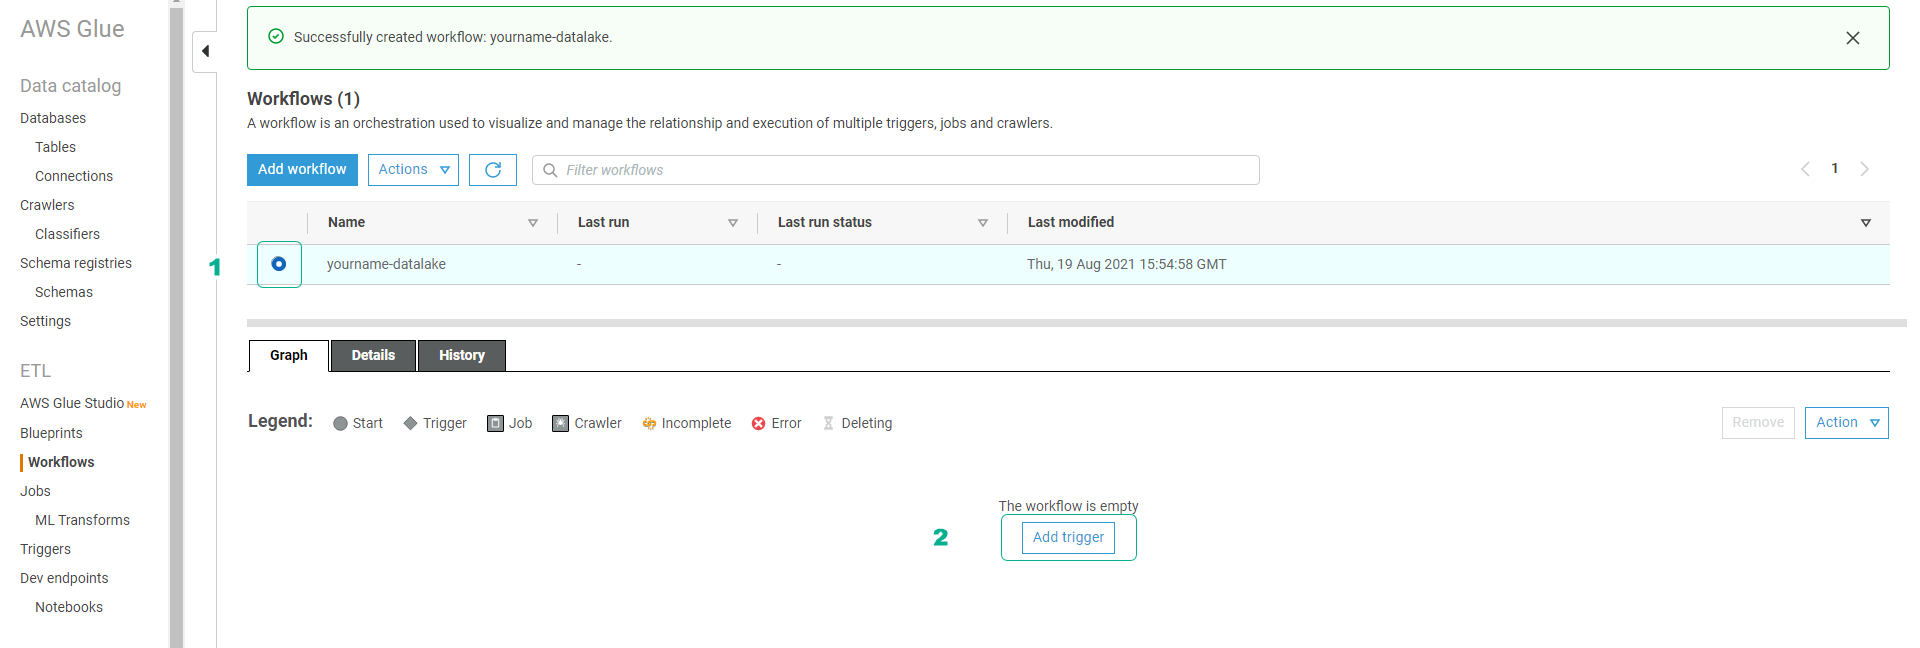This screenshot has width=1920, height=648.
Task: Click the Add trigger button
Action: (x=1068, y=538)
